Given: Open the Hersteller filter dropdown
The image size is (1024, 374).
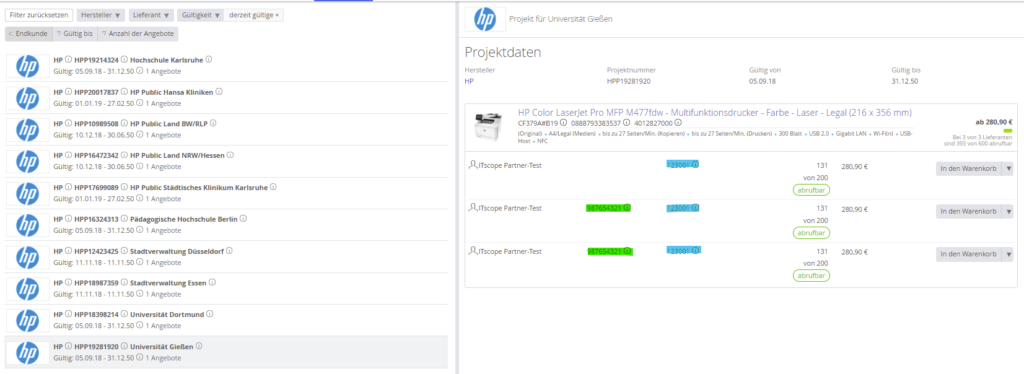Looking at the screenshot, I should click(101, 14).
